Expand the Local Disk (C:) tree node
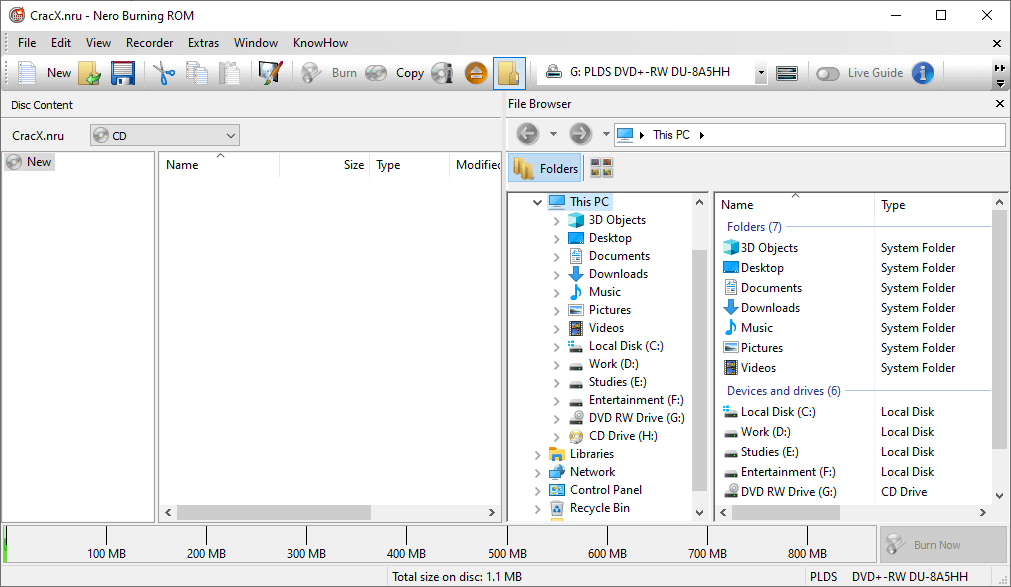 [x=556, y=346]
